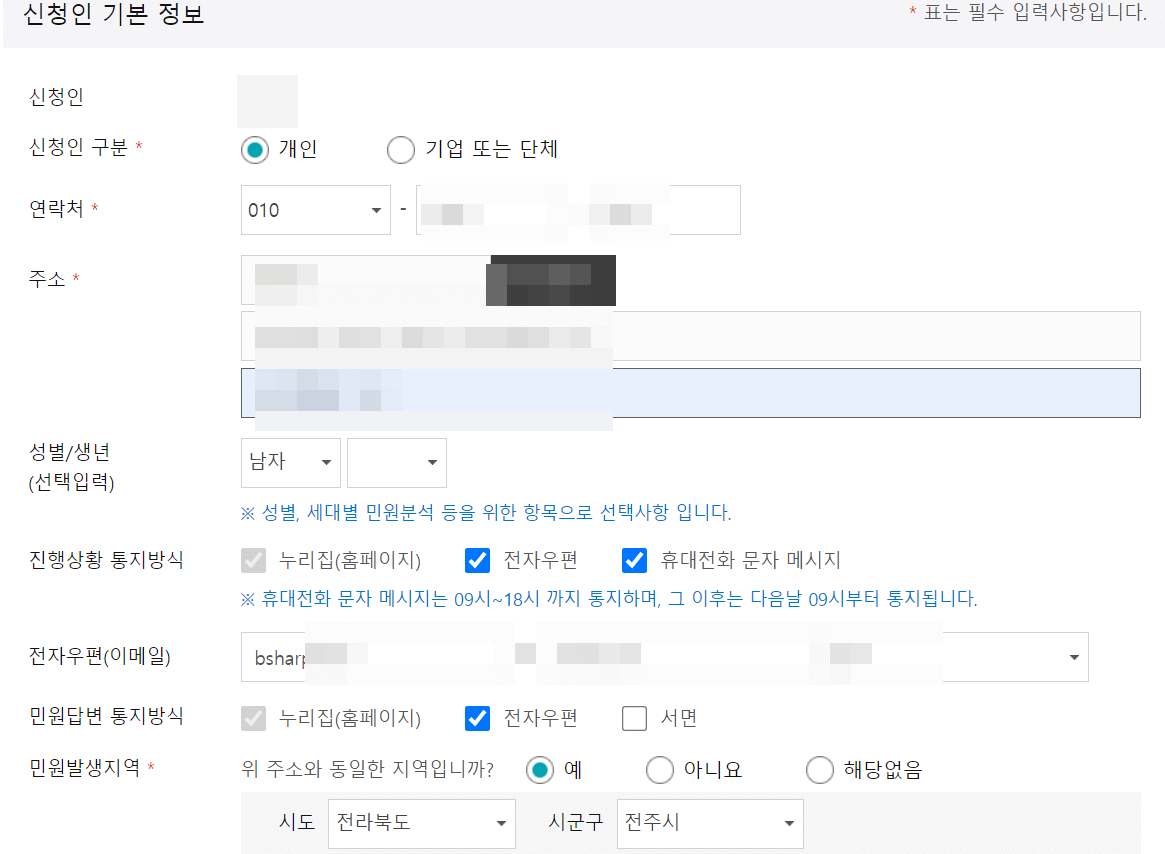Toggle 전자우편 under 민원답변 통지방식
This screenshot has height=854, width=1165.
point(477,718)
